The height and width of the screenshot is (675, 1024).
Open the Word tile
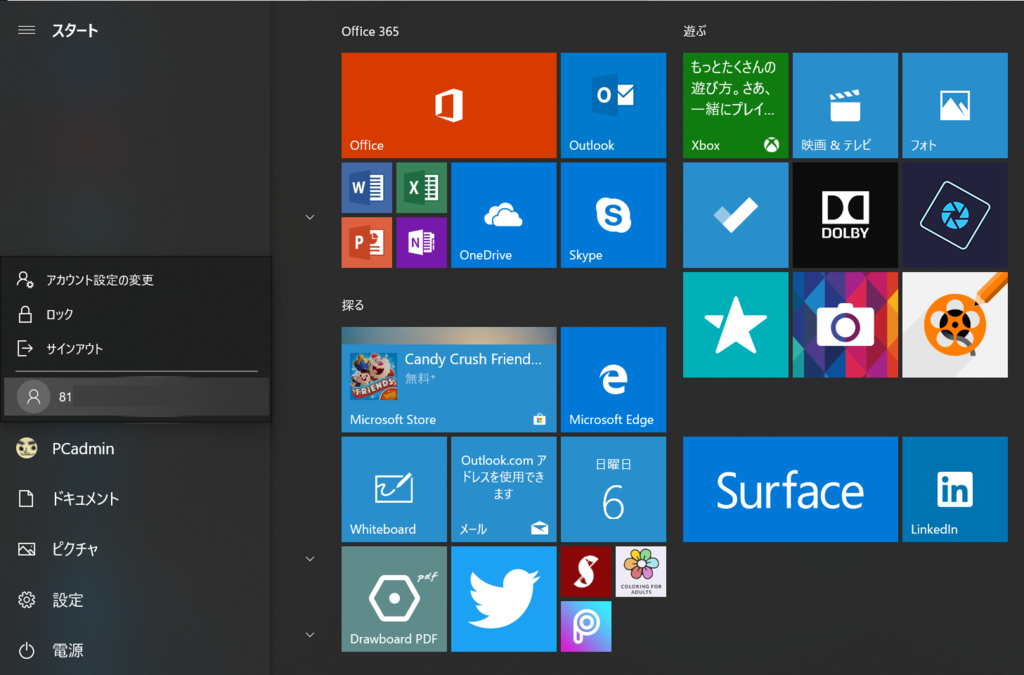[366, 188]
